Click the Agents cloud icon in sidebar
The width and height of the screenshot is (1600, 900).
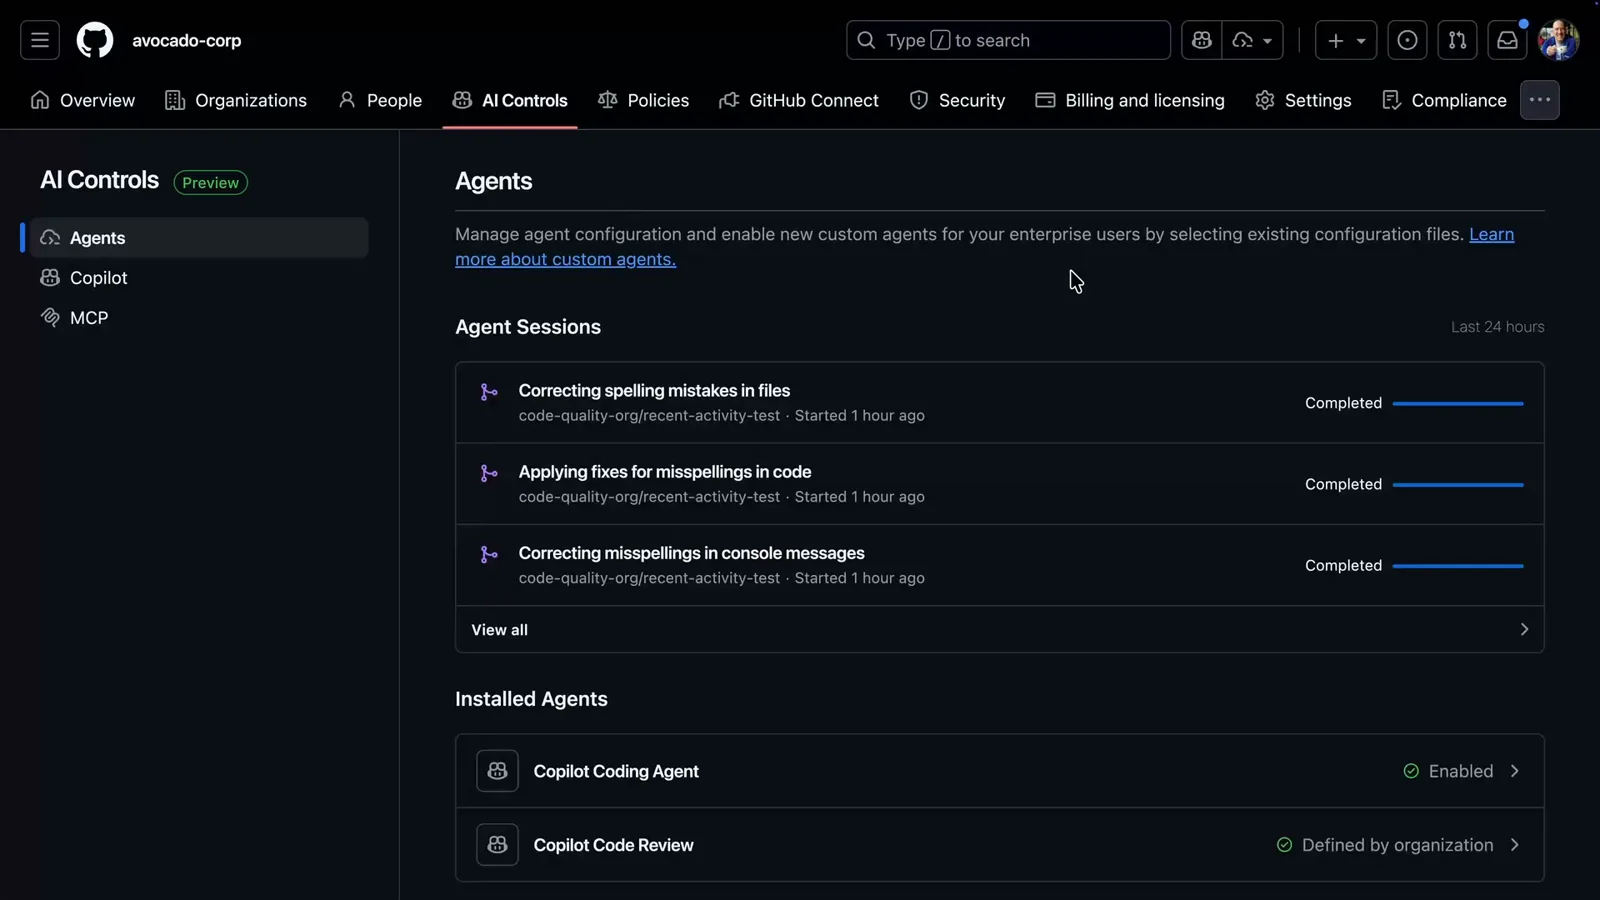50,238
